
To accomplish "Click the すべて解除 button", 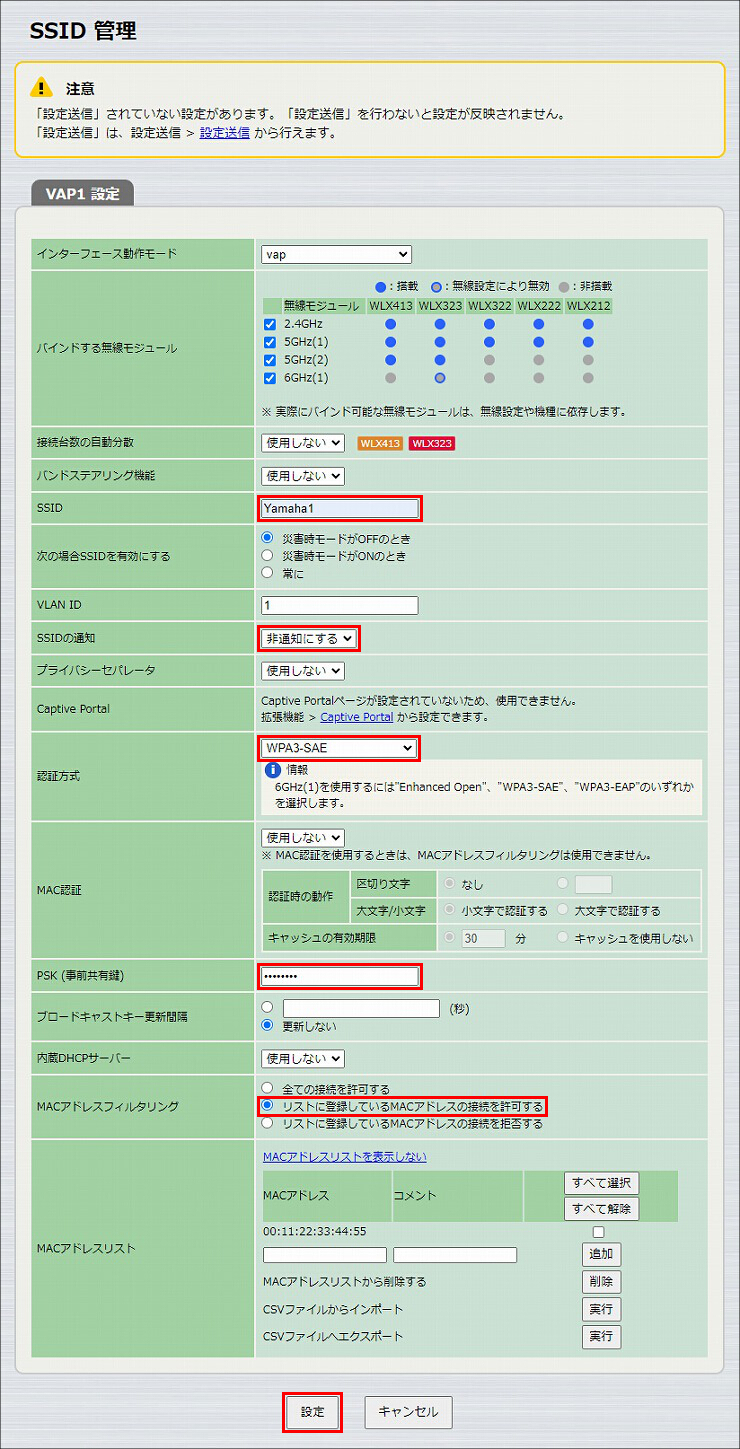I will point(601,1208).
